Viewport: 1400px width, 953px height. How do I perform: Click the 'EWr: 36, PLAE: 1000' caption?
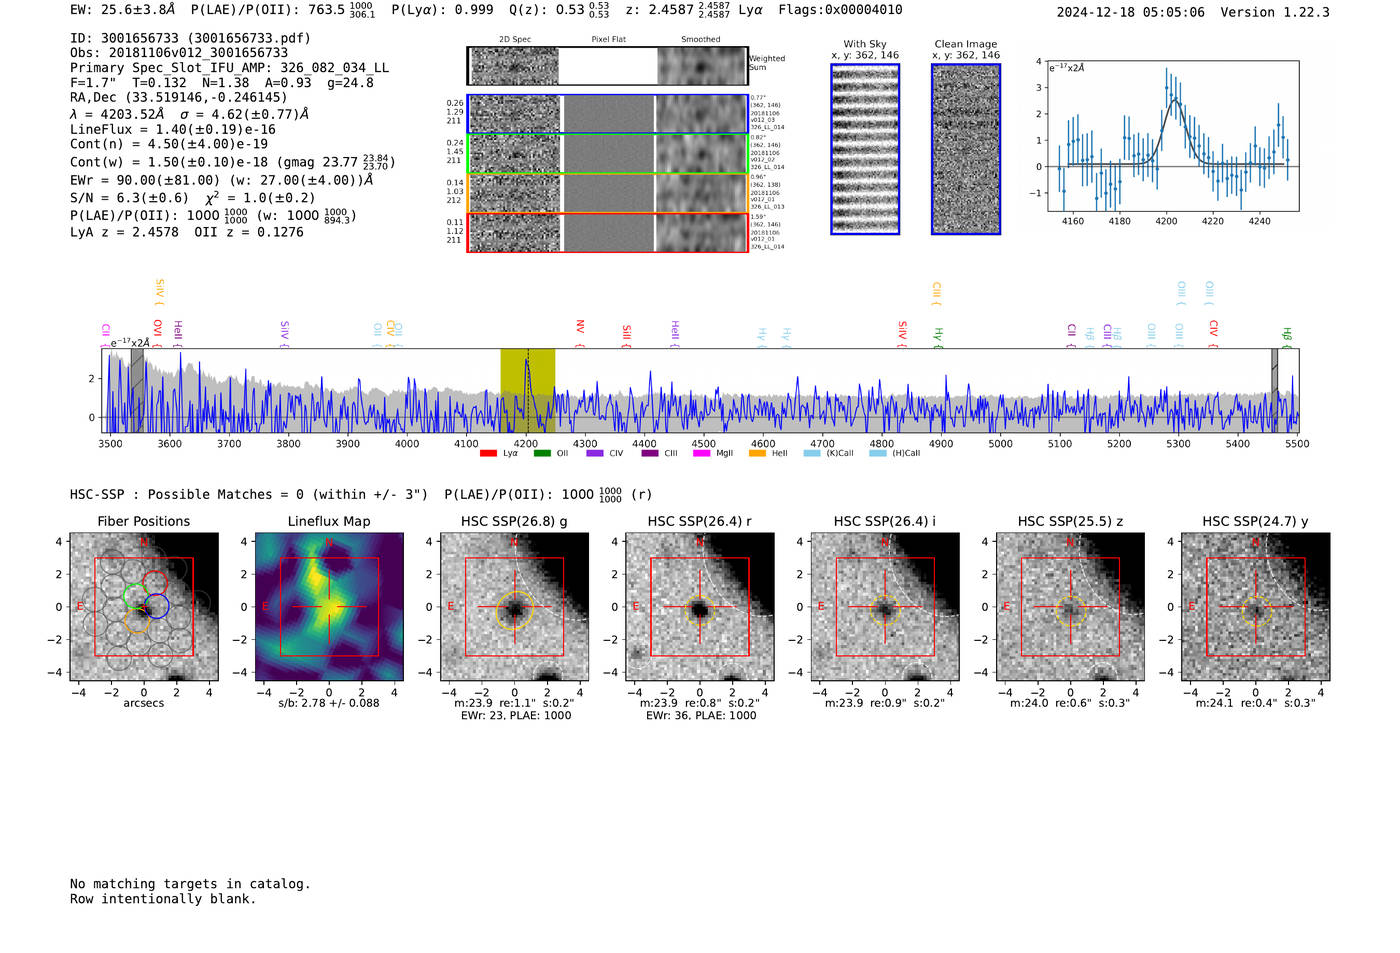(x=701, y=716)
